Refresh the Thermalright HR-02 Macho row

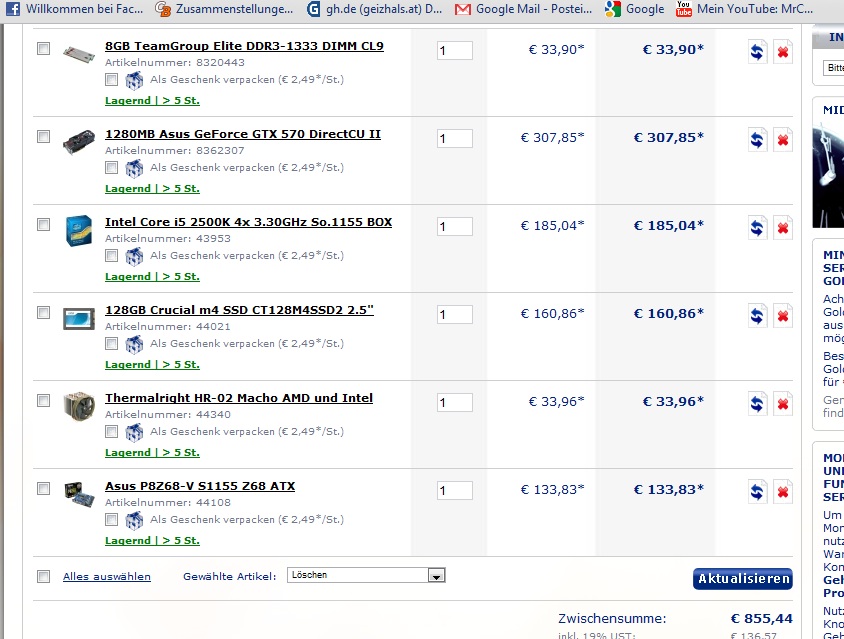coord(757,404)
